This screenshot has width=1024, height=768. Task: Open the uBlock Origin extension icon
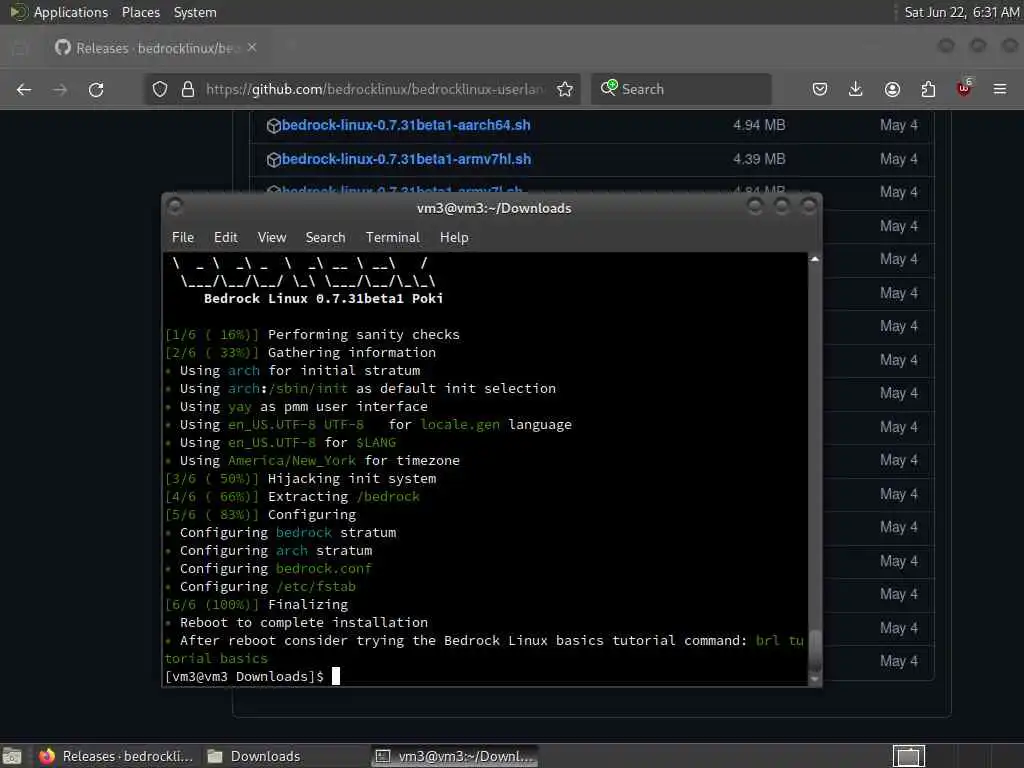(x=964, y=89)
